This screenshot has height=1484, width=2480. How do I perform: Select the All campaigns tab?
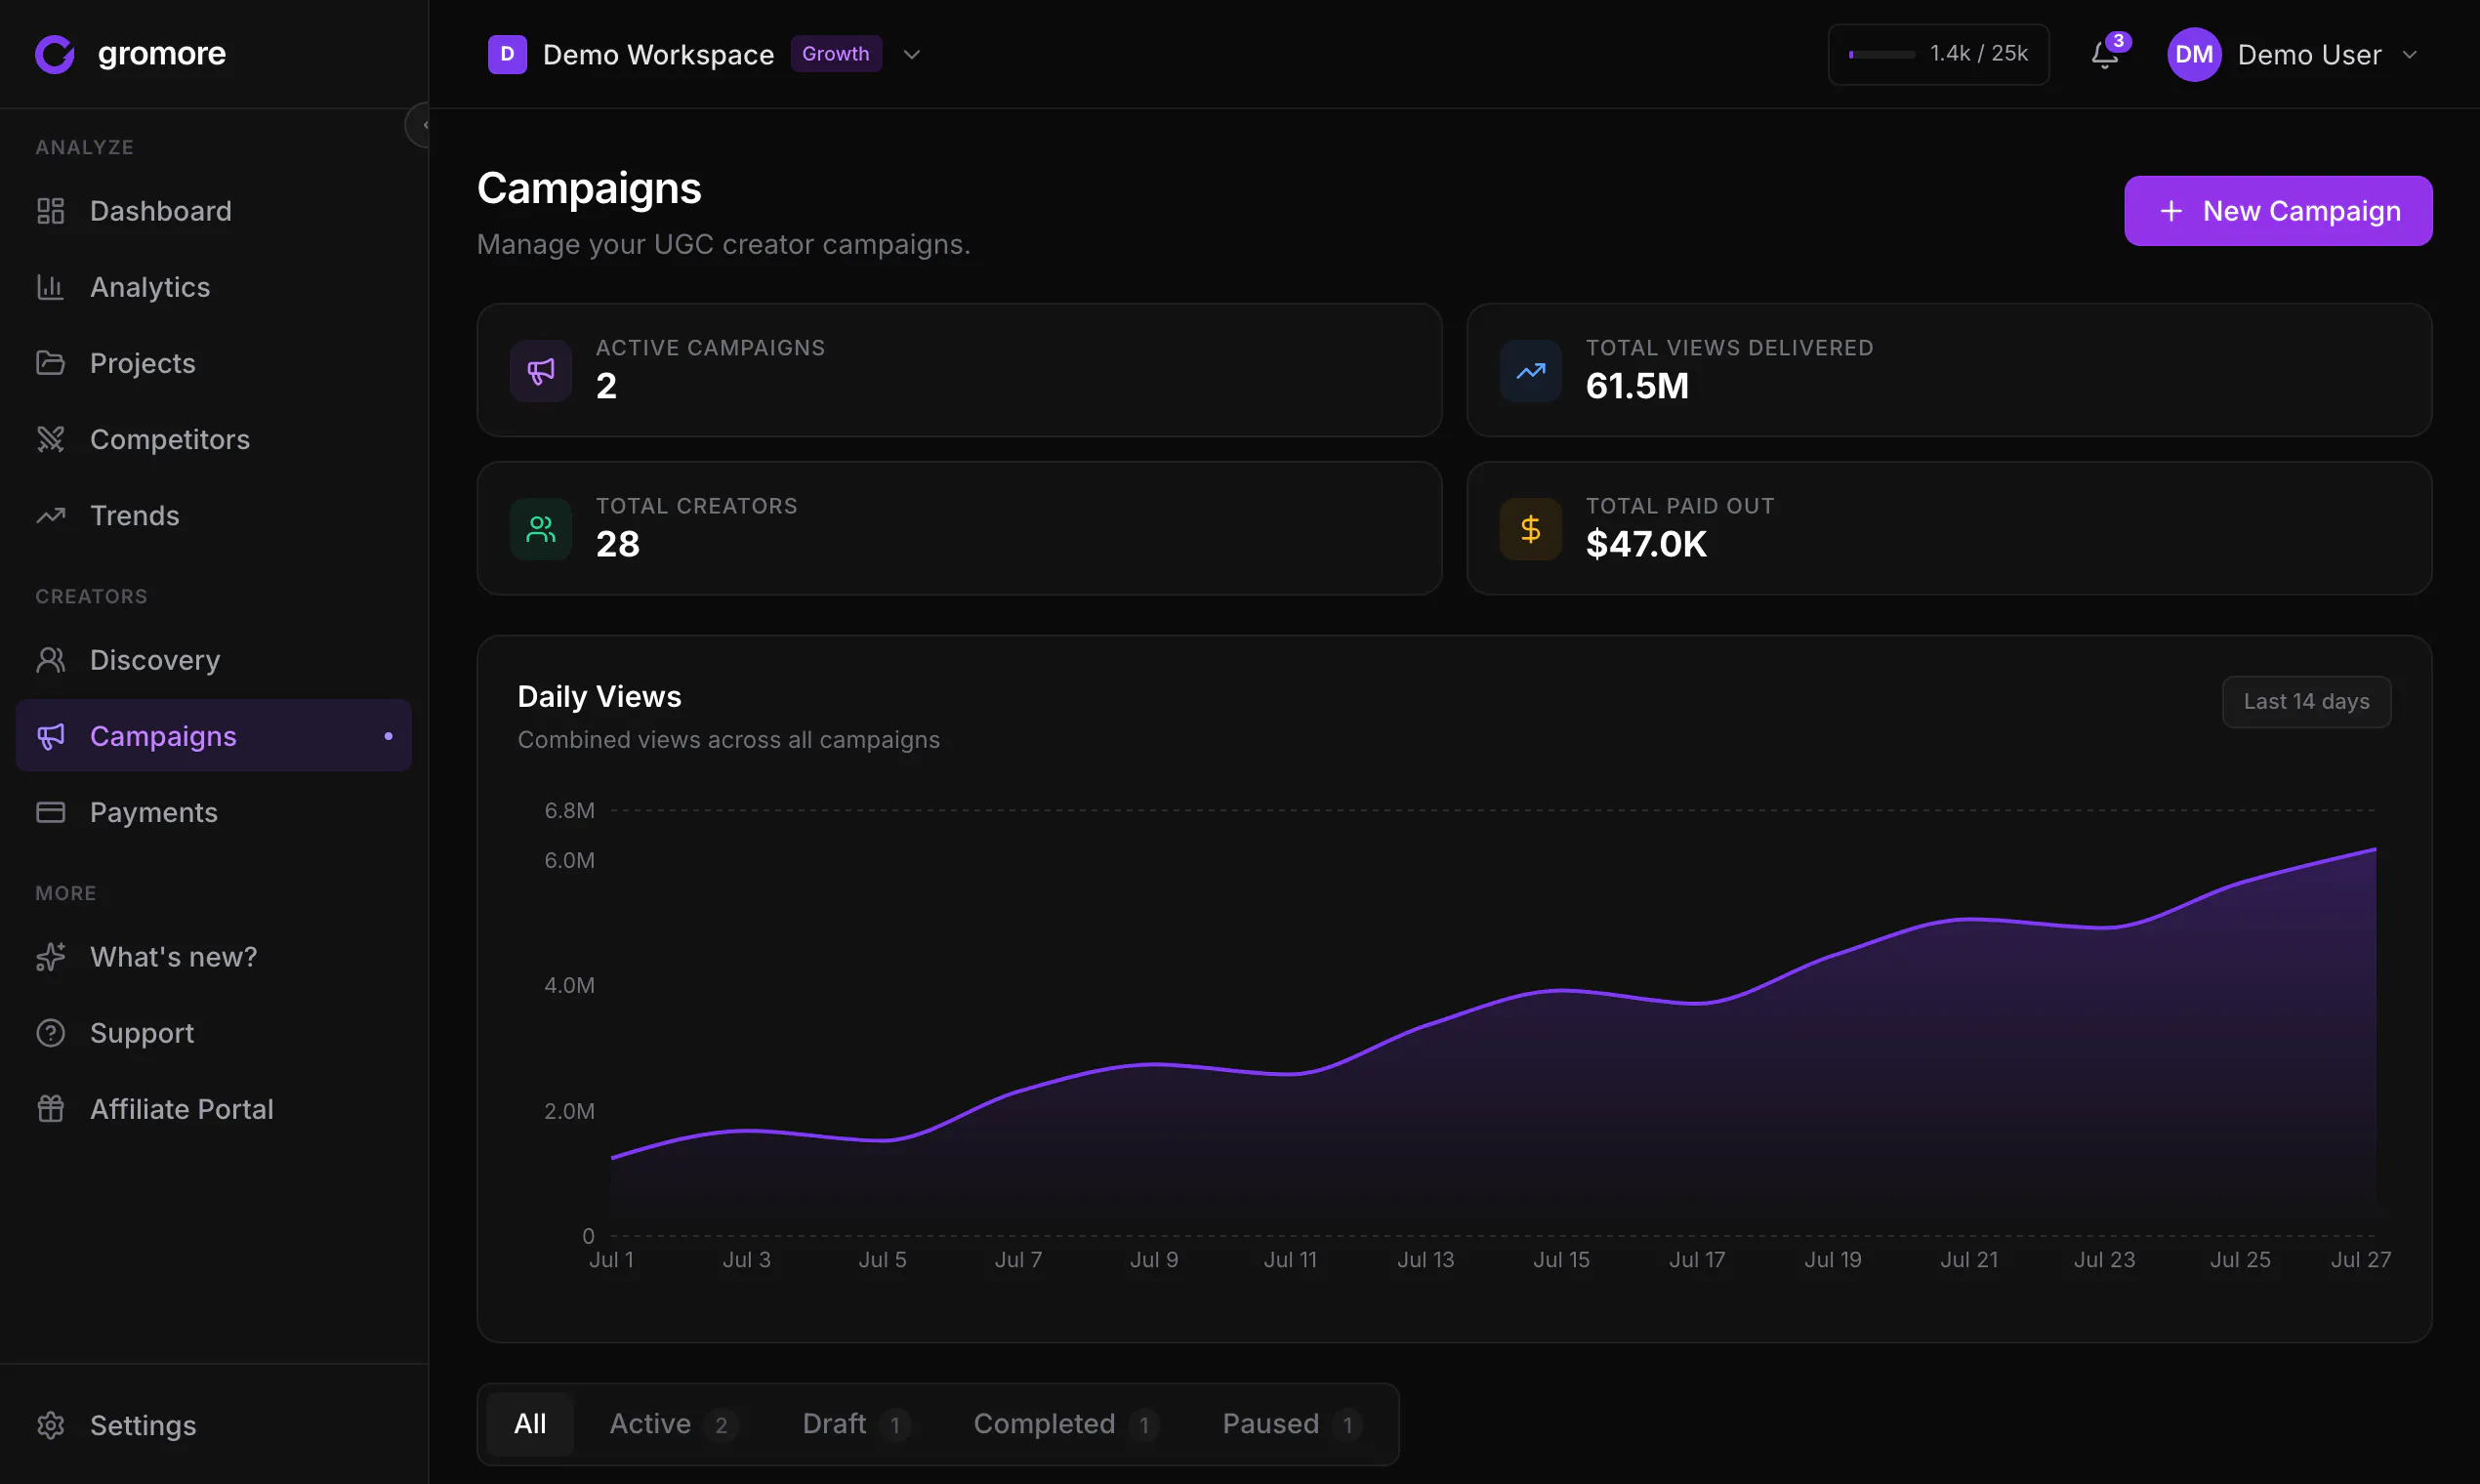530,1424
